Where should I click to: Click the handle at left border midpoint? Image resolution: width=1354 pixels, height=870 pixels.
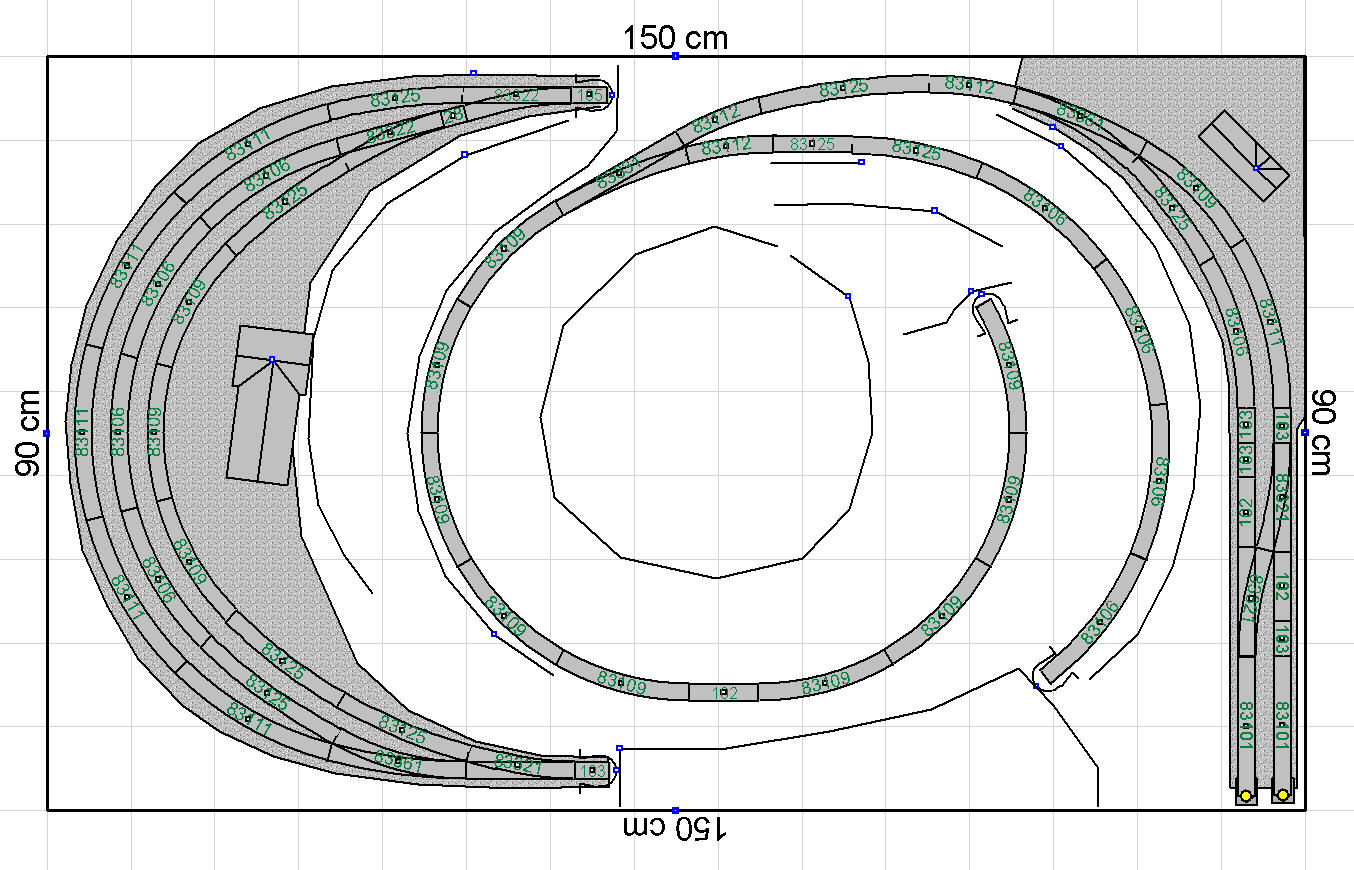point(46,433)
